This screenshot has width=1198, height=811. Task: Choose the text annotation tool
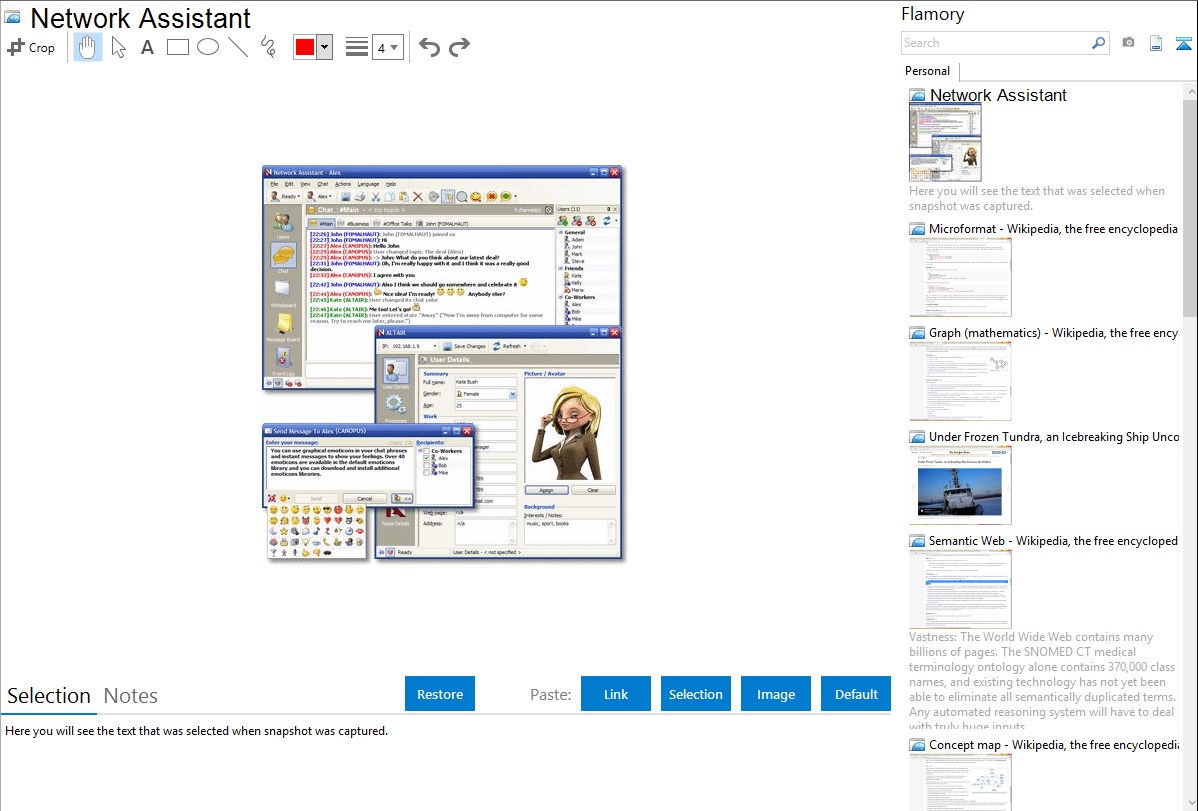coord(147,47)
